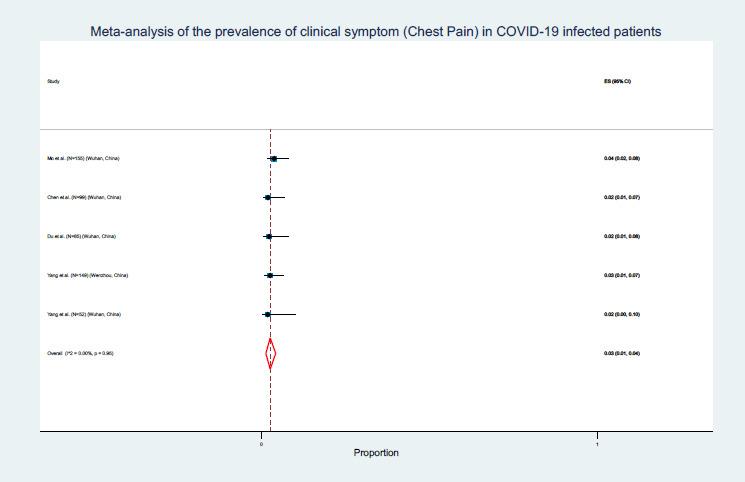Select the "Study" column header
Image resolution: width=745 pixels, height=482 pixels.
tap(53, 81)
